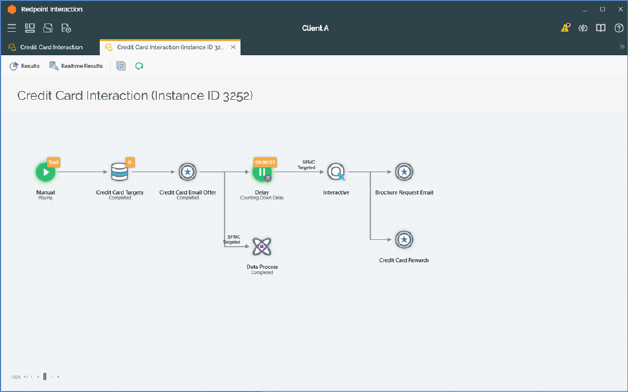Switch to the Credit Card Interaction tab
The width and height of the screenshot is (628, 392).
(46, 47)
